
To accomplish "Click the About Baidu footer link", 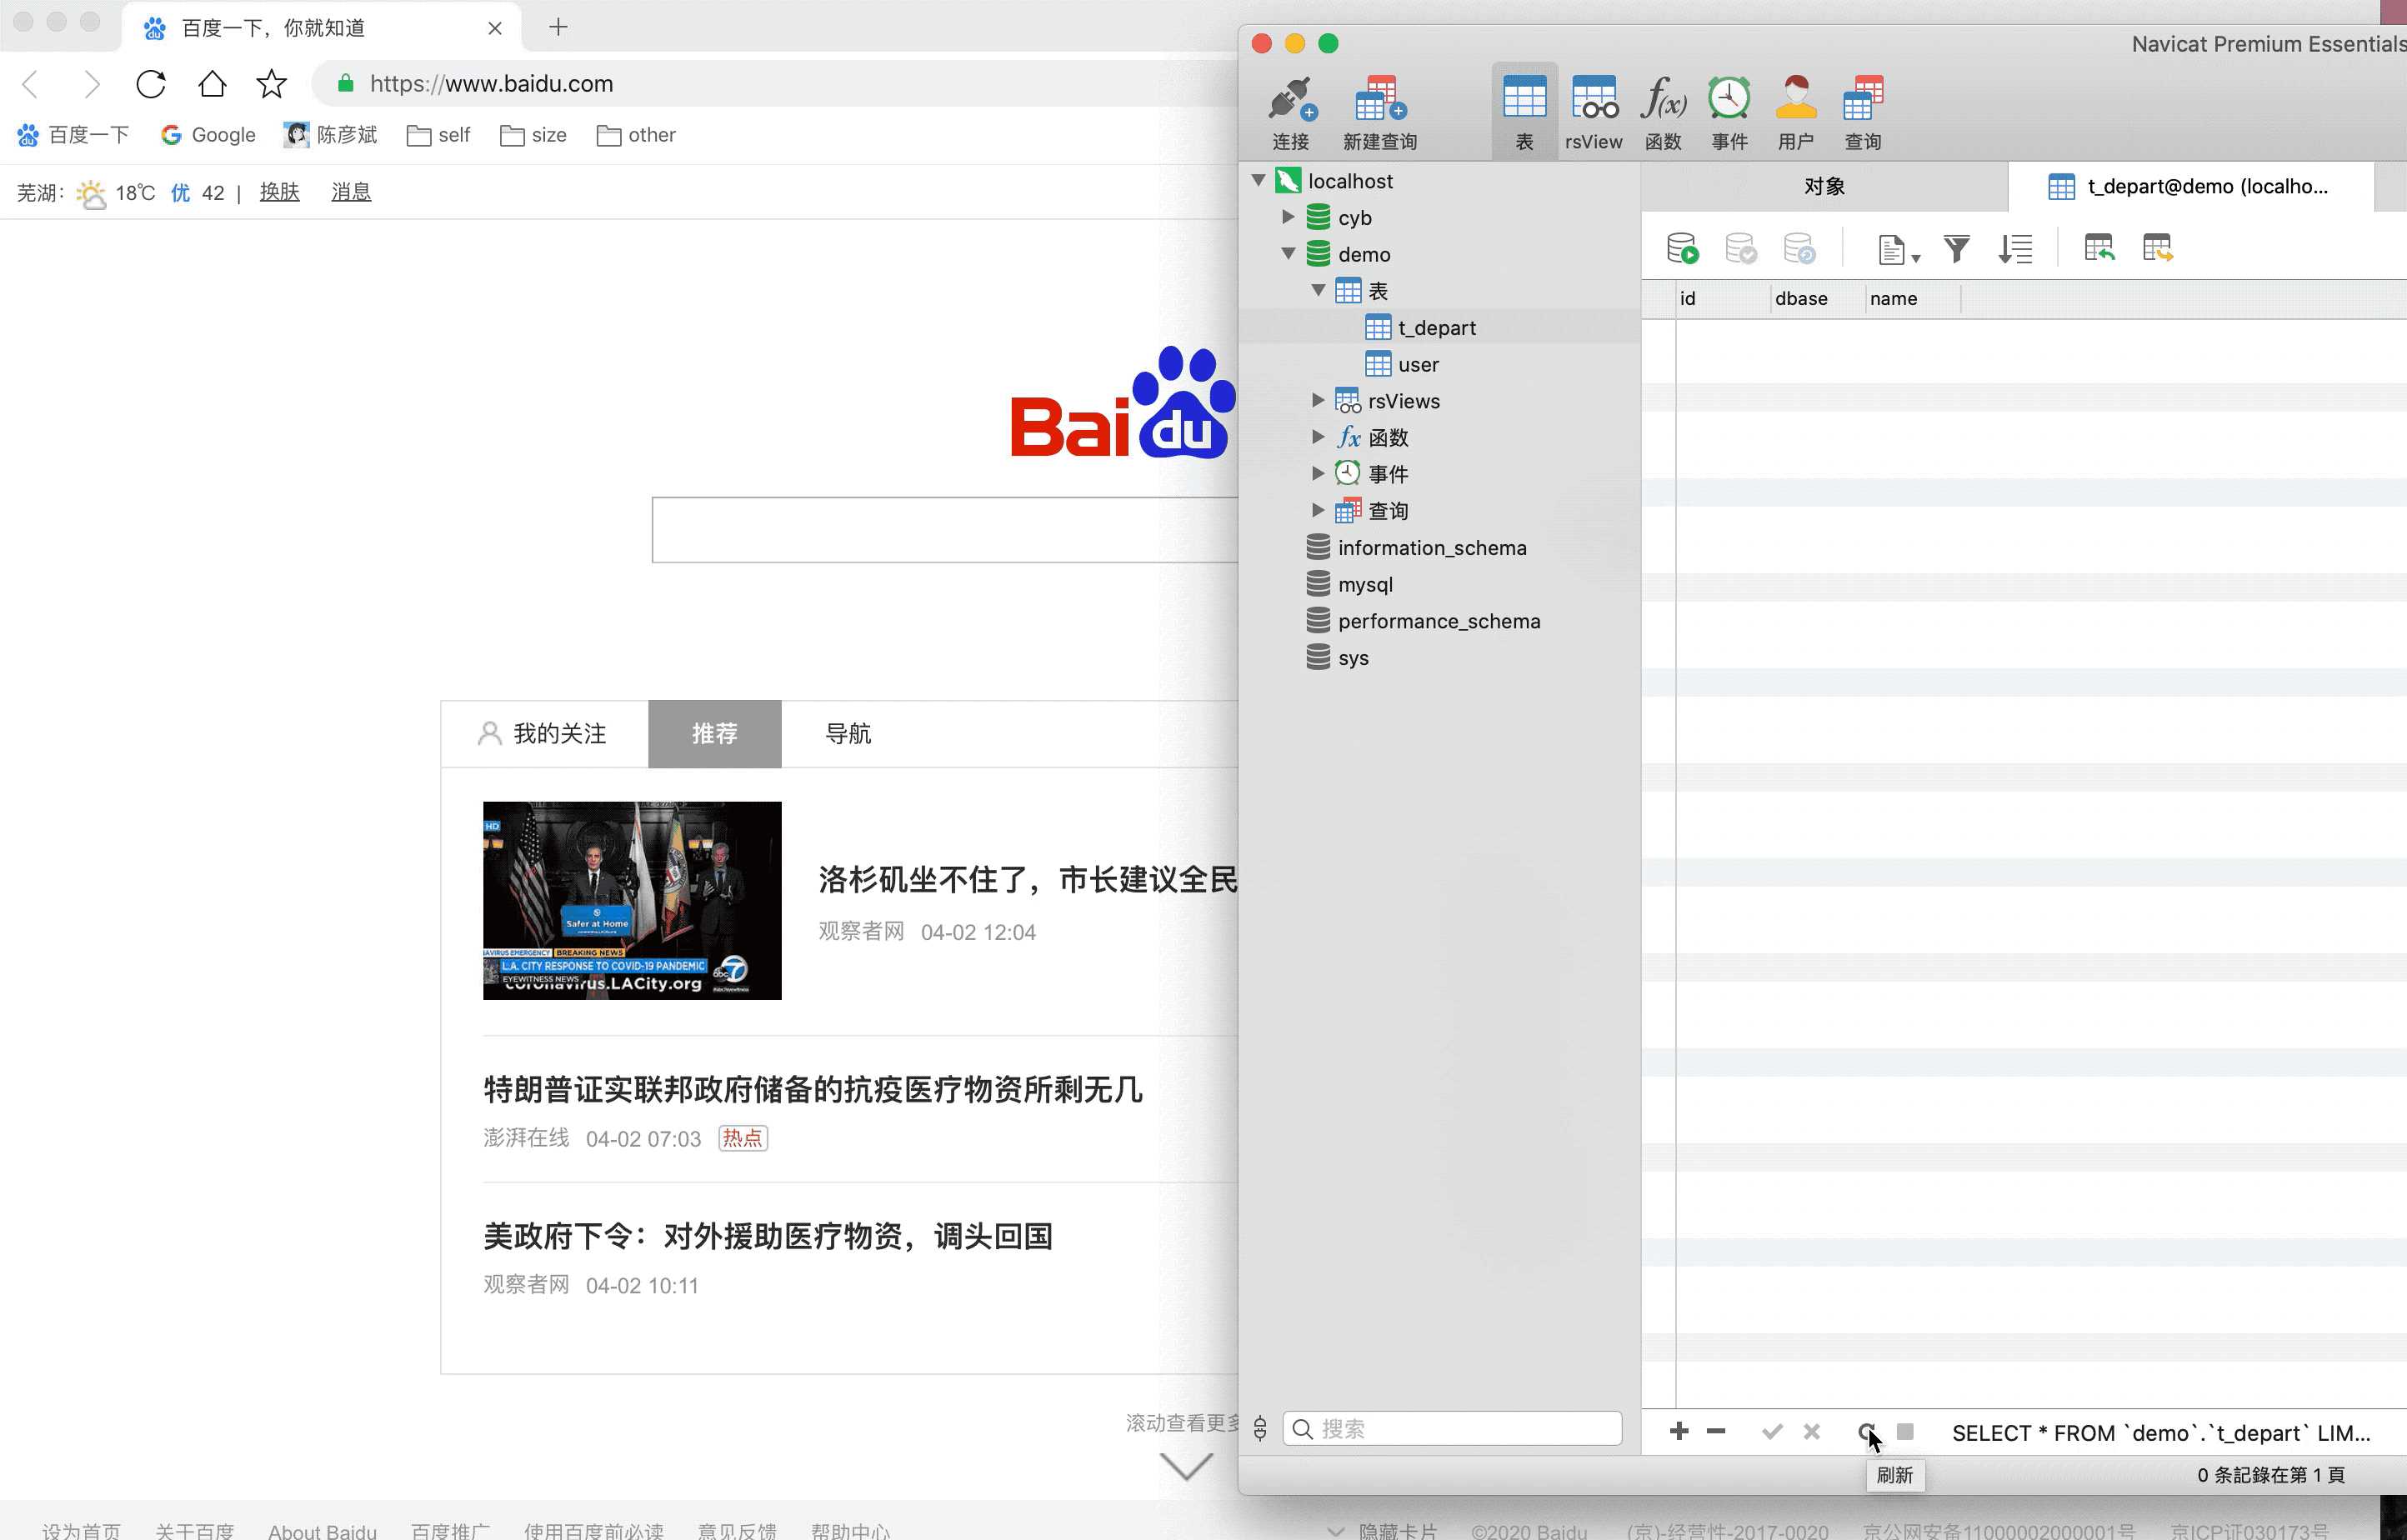I will [322, 1530].
